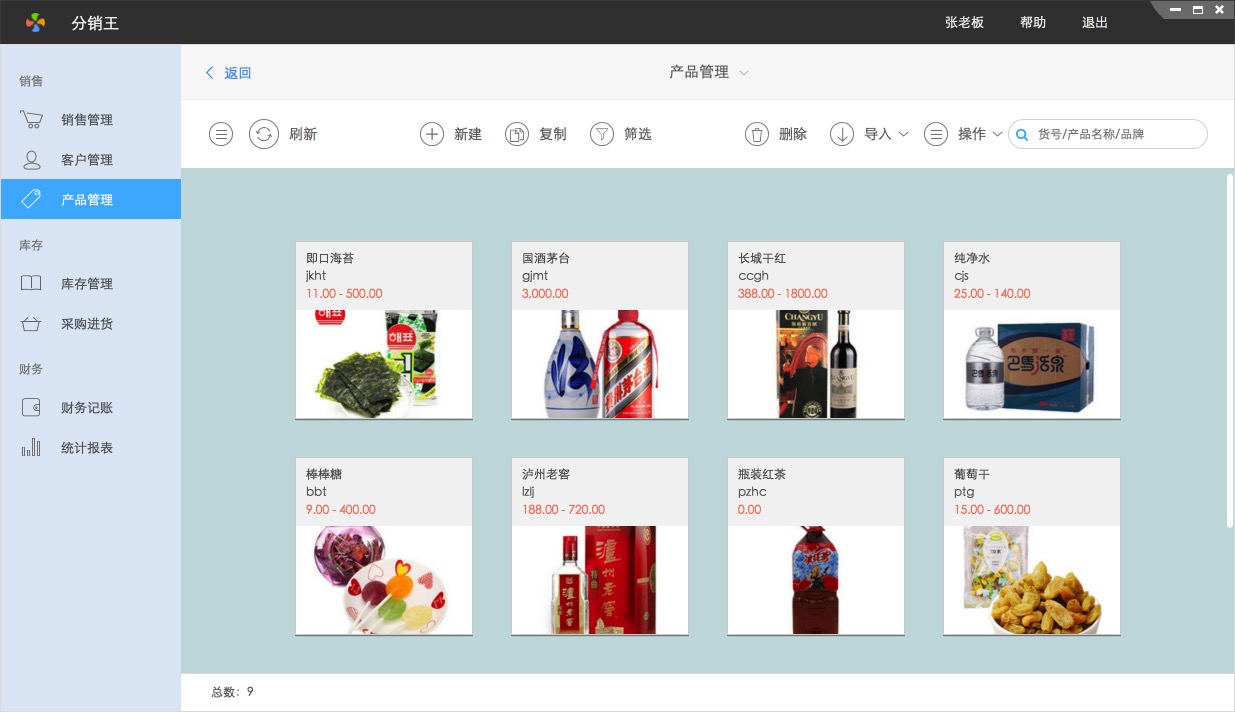Viewport: 1235px width, 712px height.
Task: Select the 国酒茅台 product thumbnail
Action: [x=600, y=364]
